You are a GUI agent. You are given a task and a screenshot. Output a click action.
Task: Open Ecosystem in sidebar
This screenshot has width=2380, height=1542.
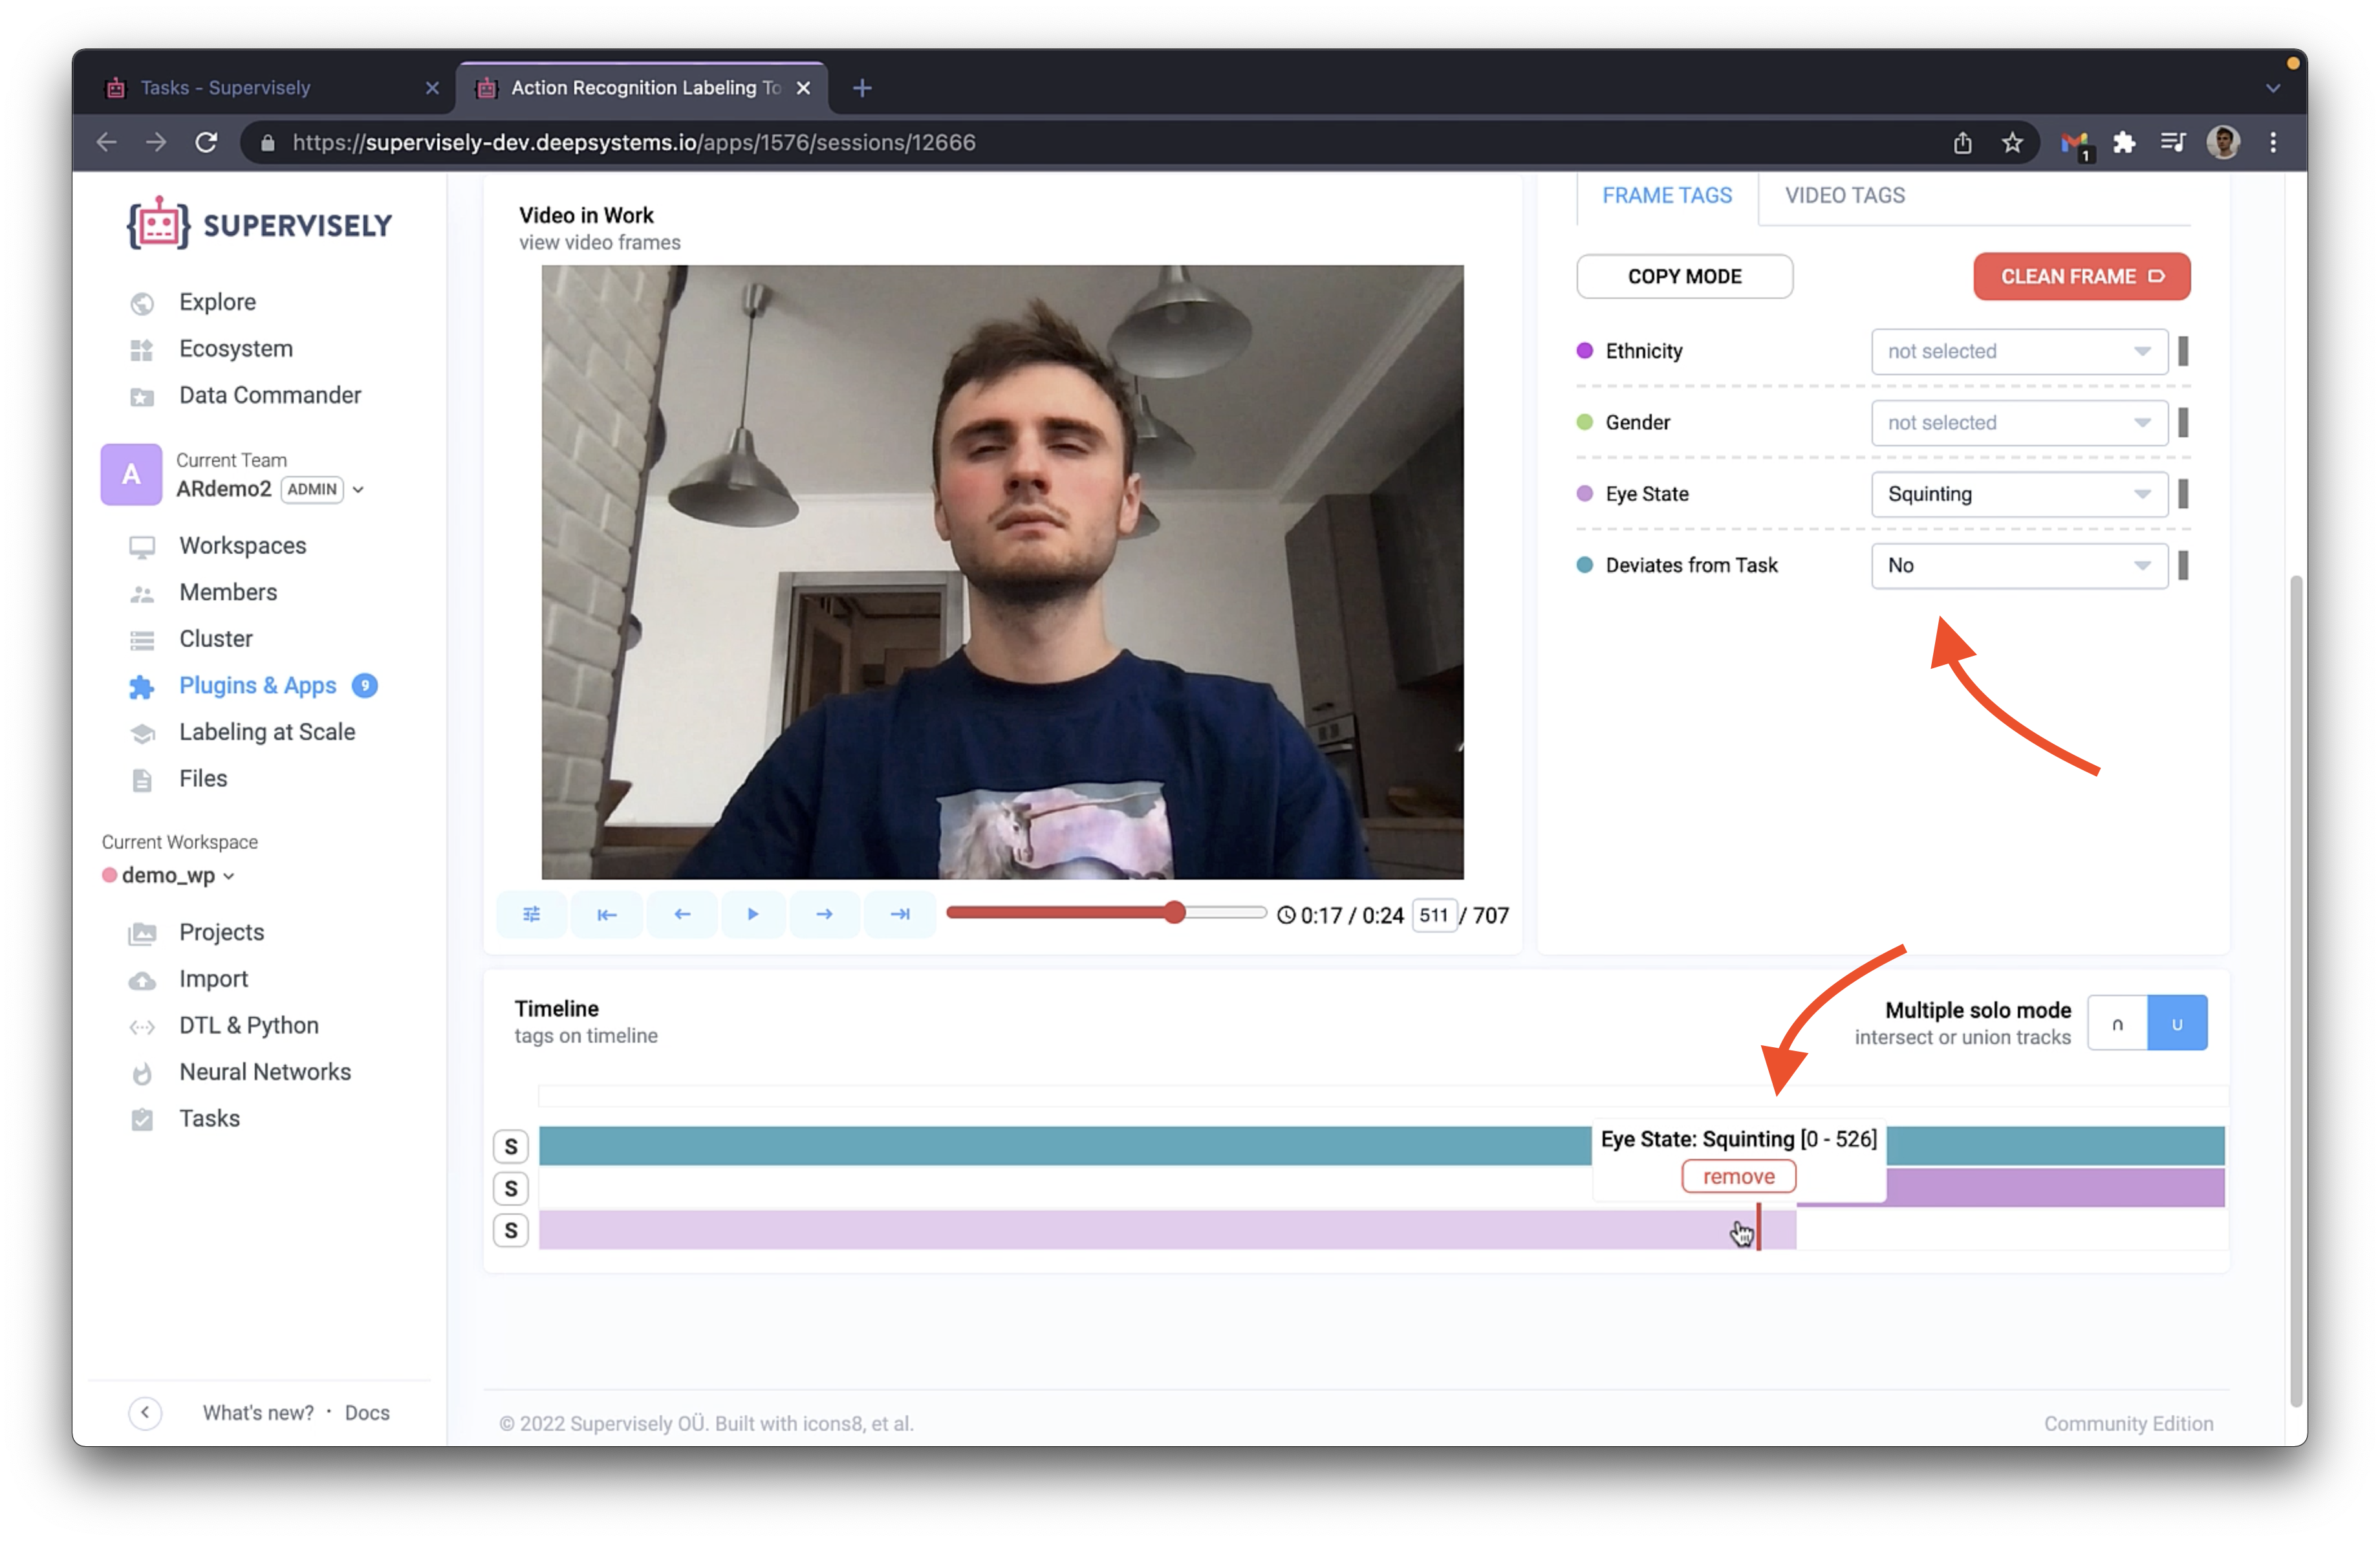[236, 349]
